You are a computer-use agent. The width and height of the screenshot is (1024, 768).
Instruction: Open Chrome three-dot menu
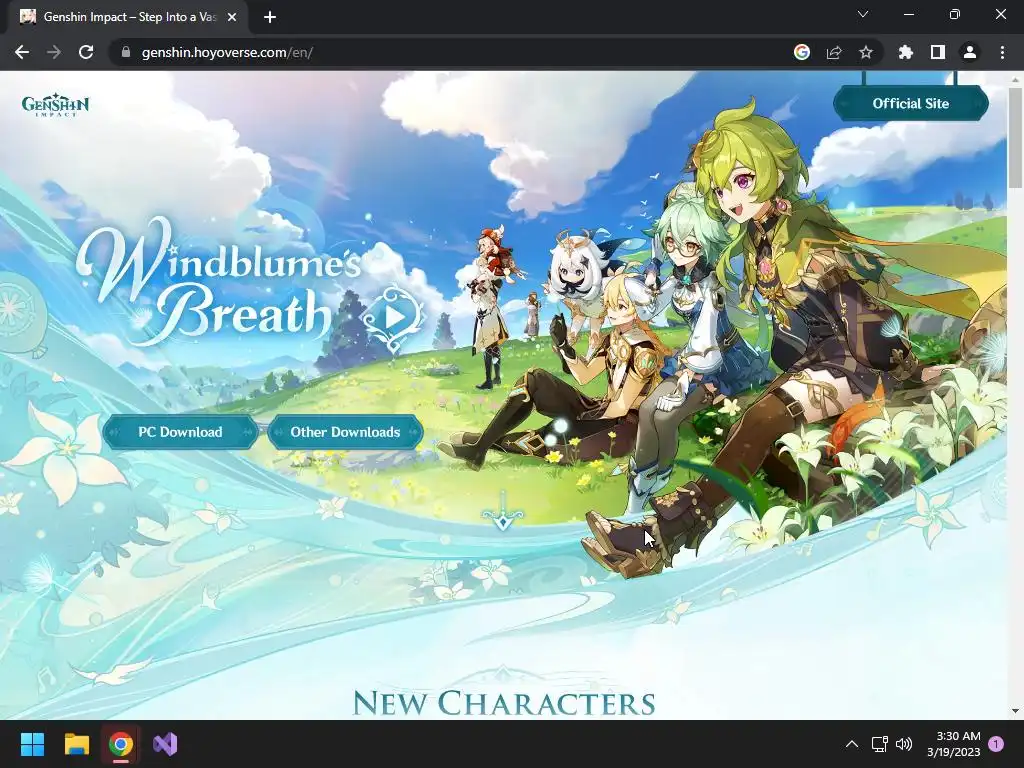pos(1002,52)
